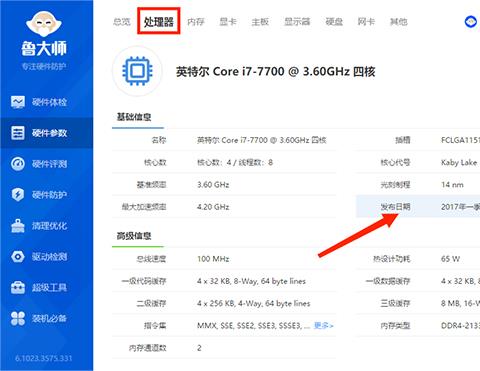Open 超级工具 toolbox icon

click(x=18, y=287)
